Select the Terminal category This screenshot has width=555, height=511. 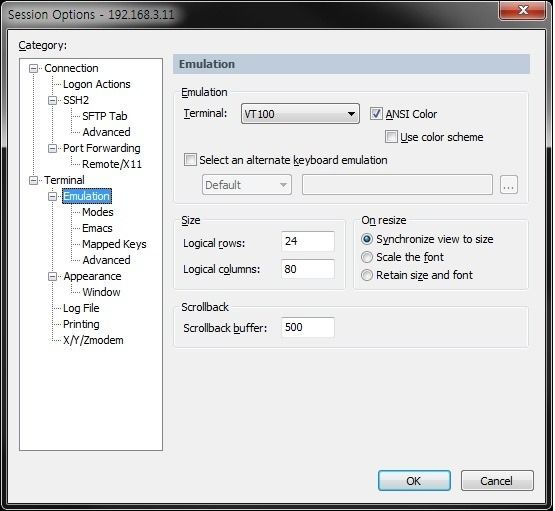tap(64, 180)
